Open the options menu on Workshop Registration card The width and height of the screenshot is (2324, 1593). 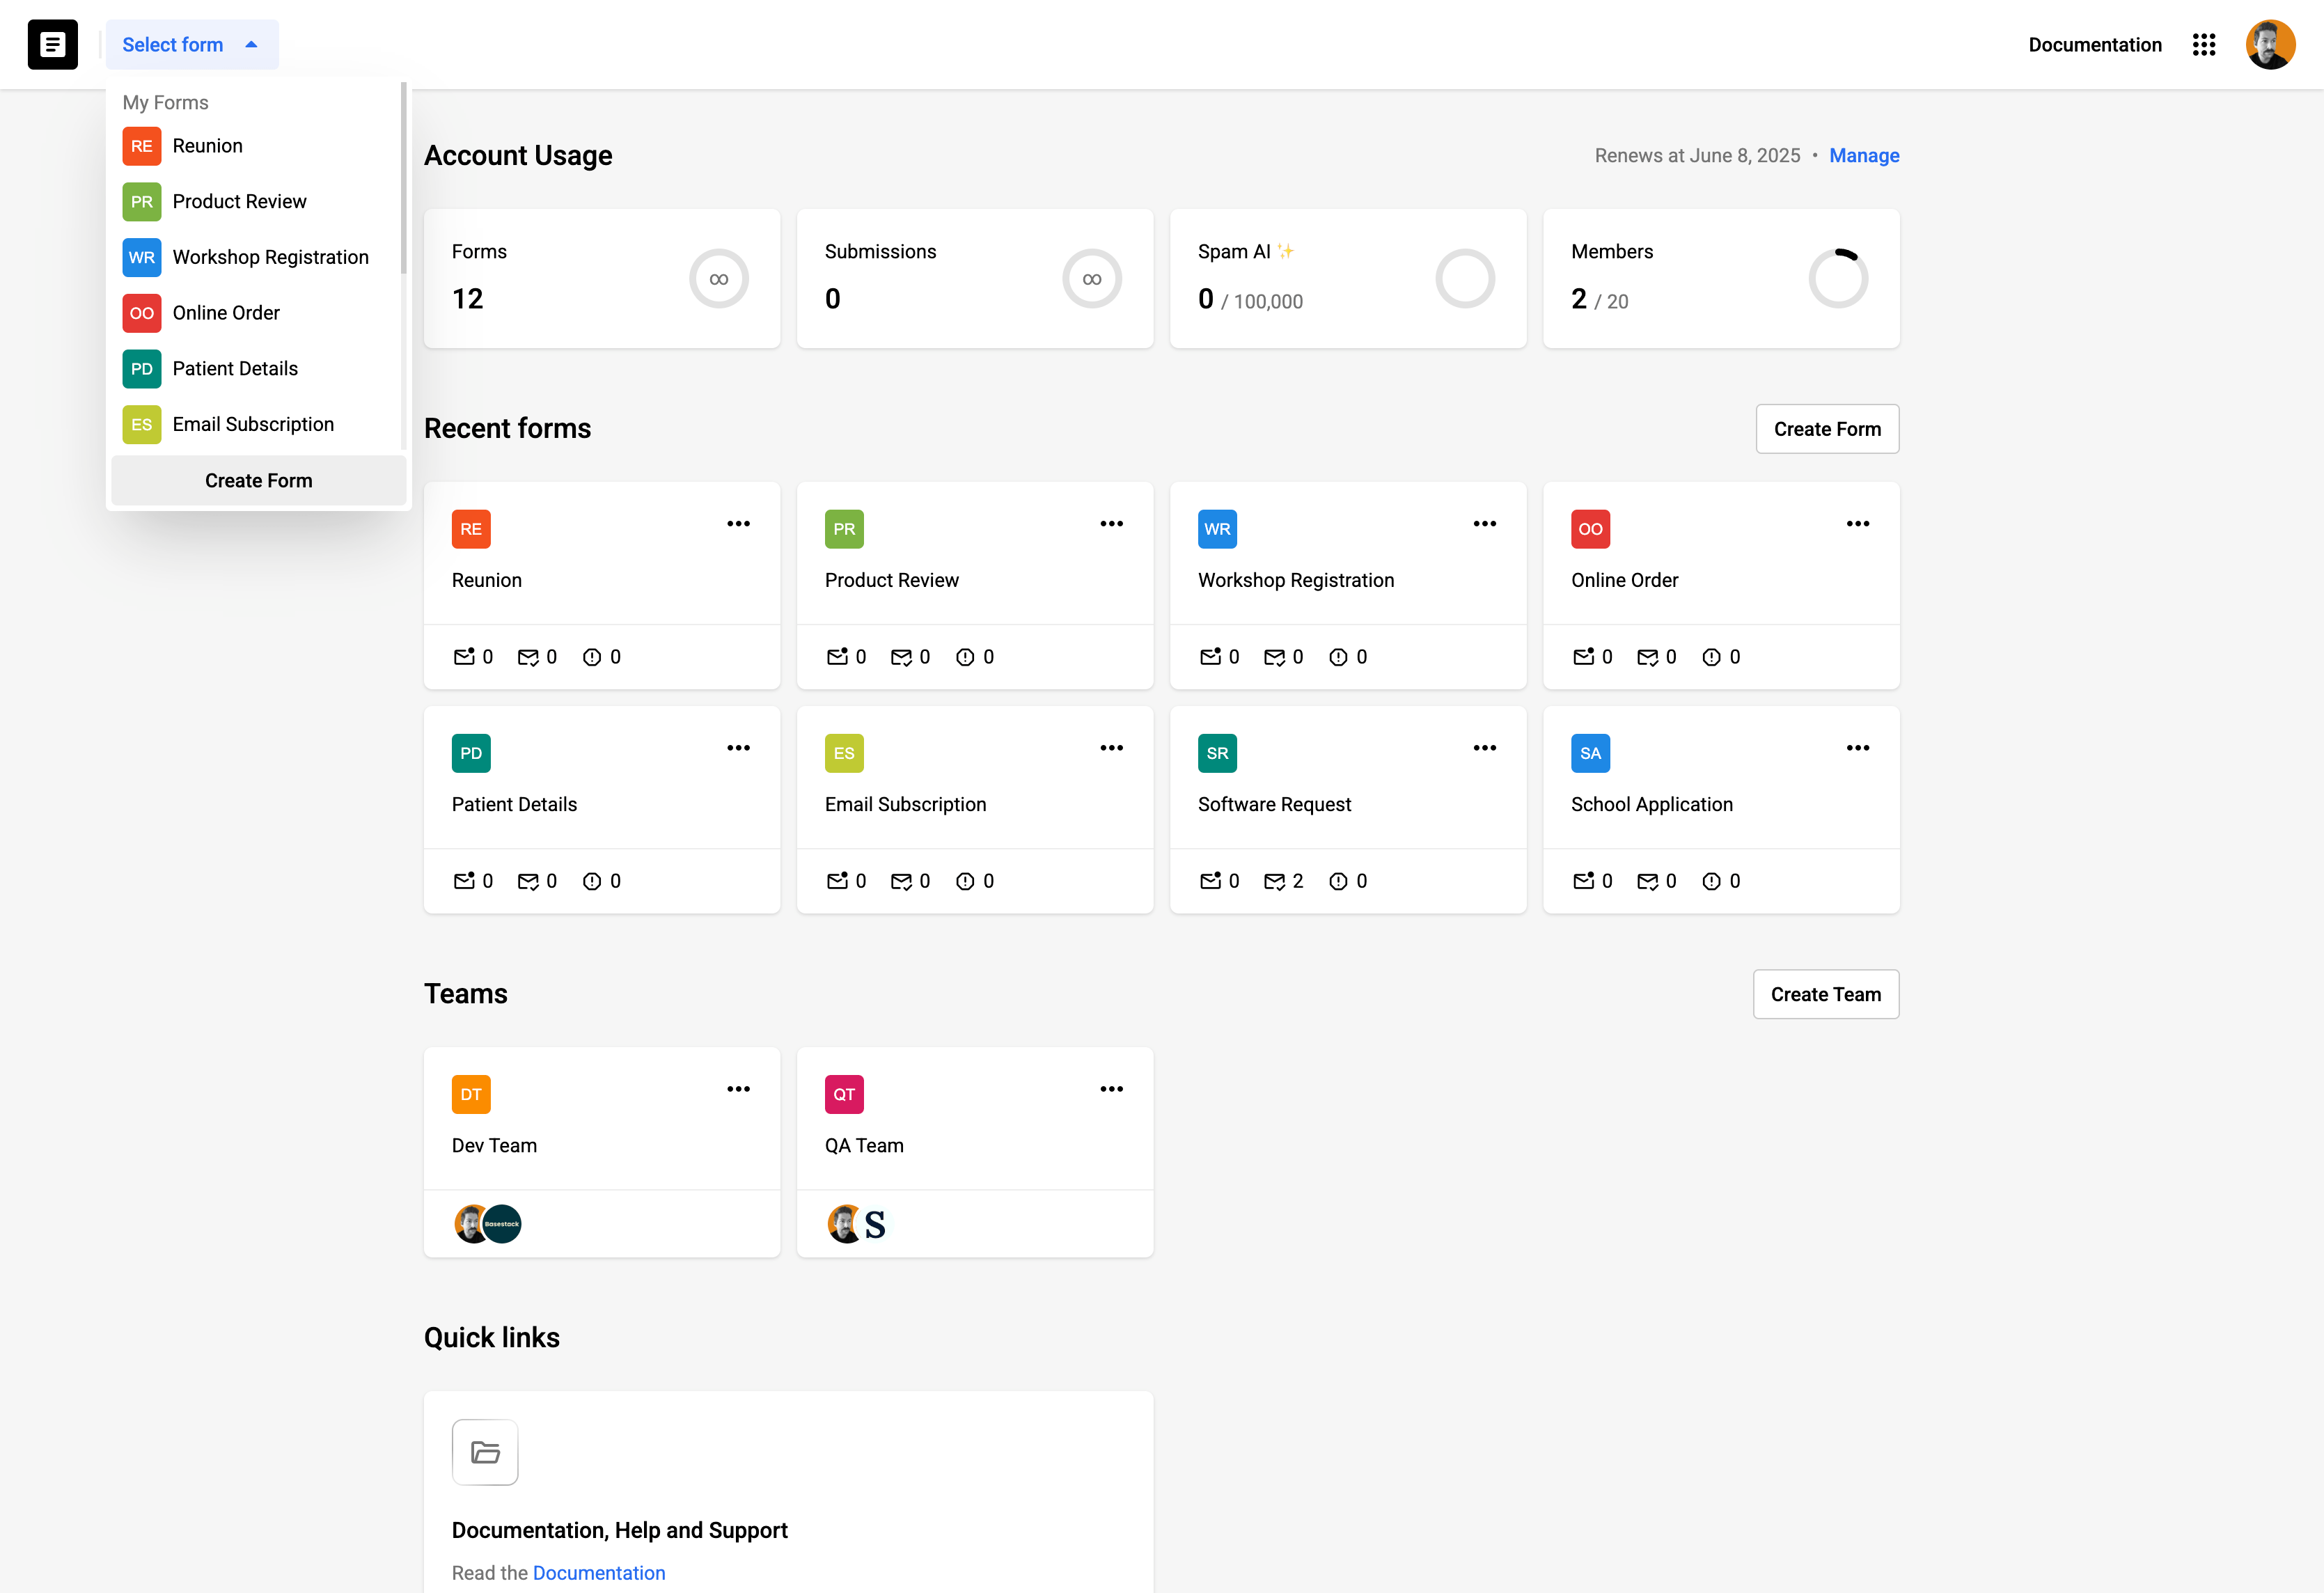pyautogui.click(x=1484, y=523)
